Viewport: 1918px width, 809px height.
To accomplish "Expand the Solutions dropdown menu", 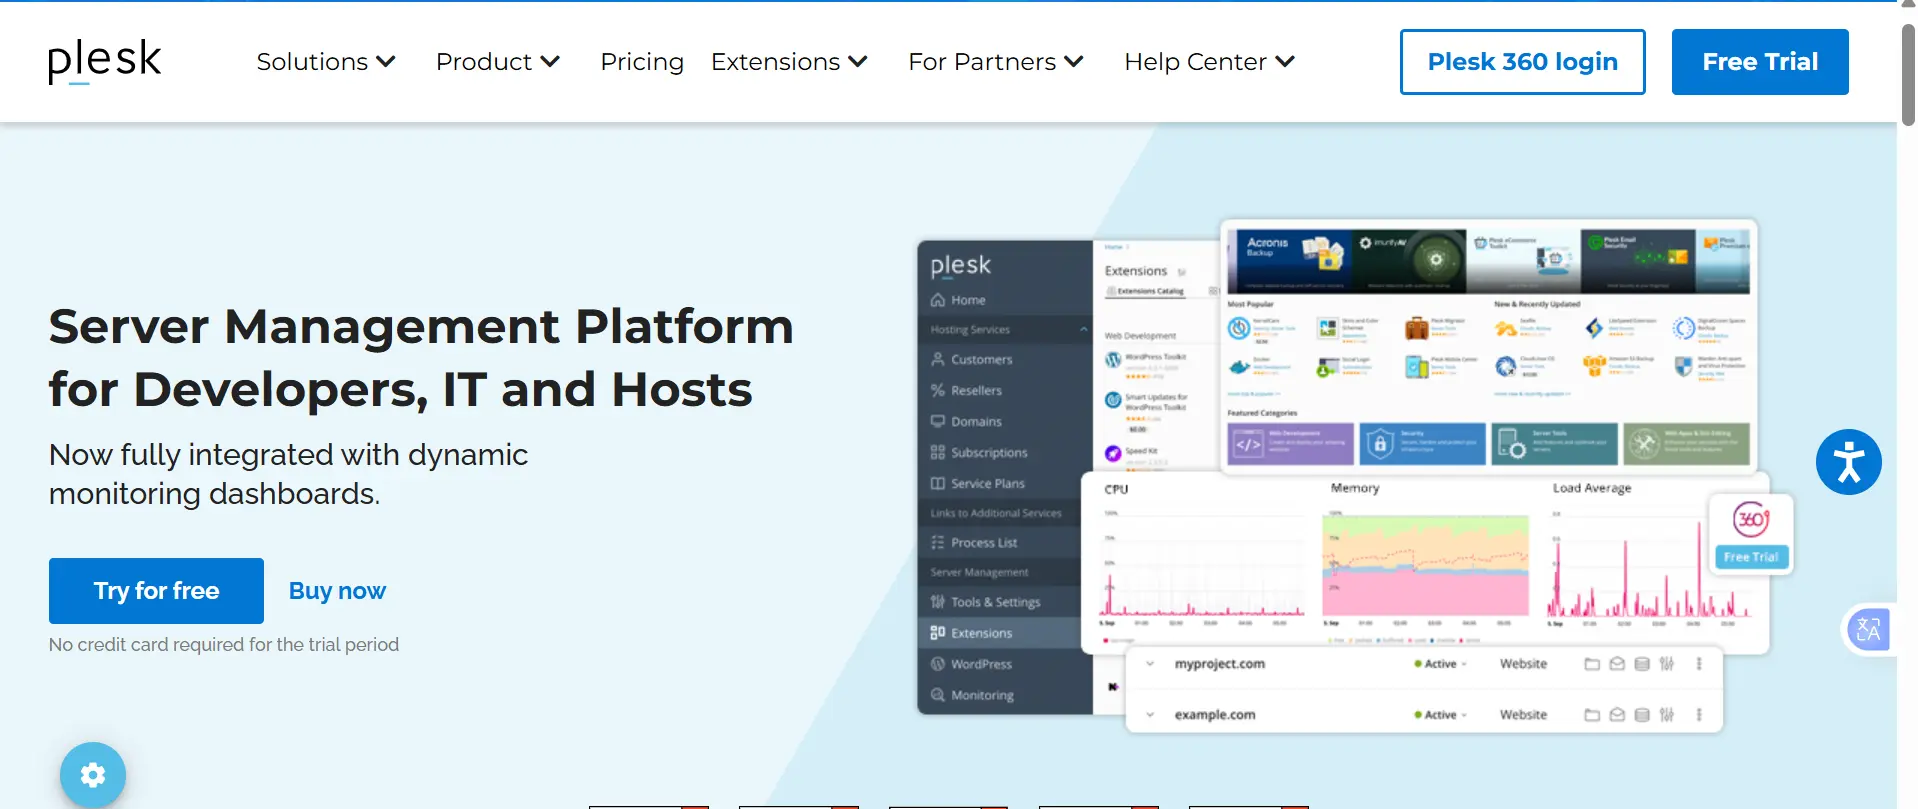I will [x=326, y=62].
